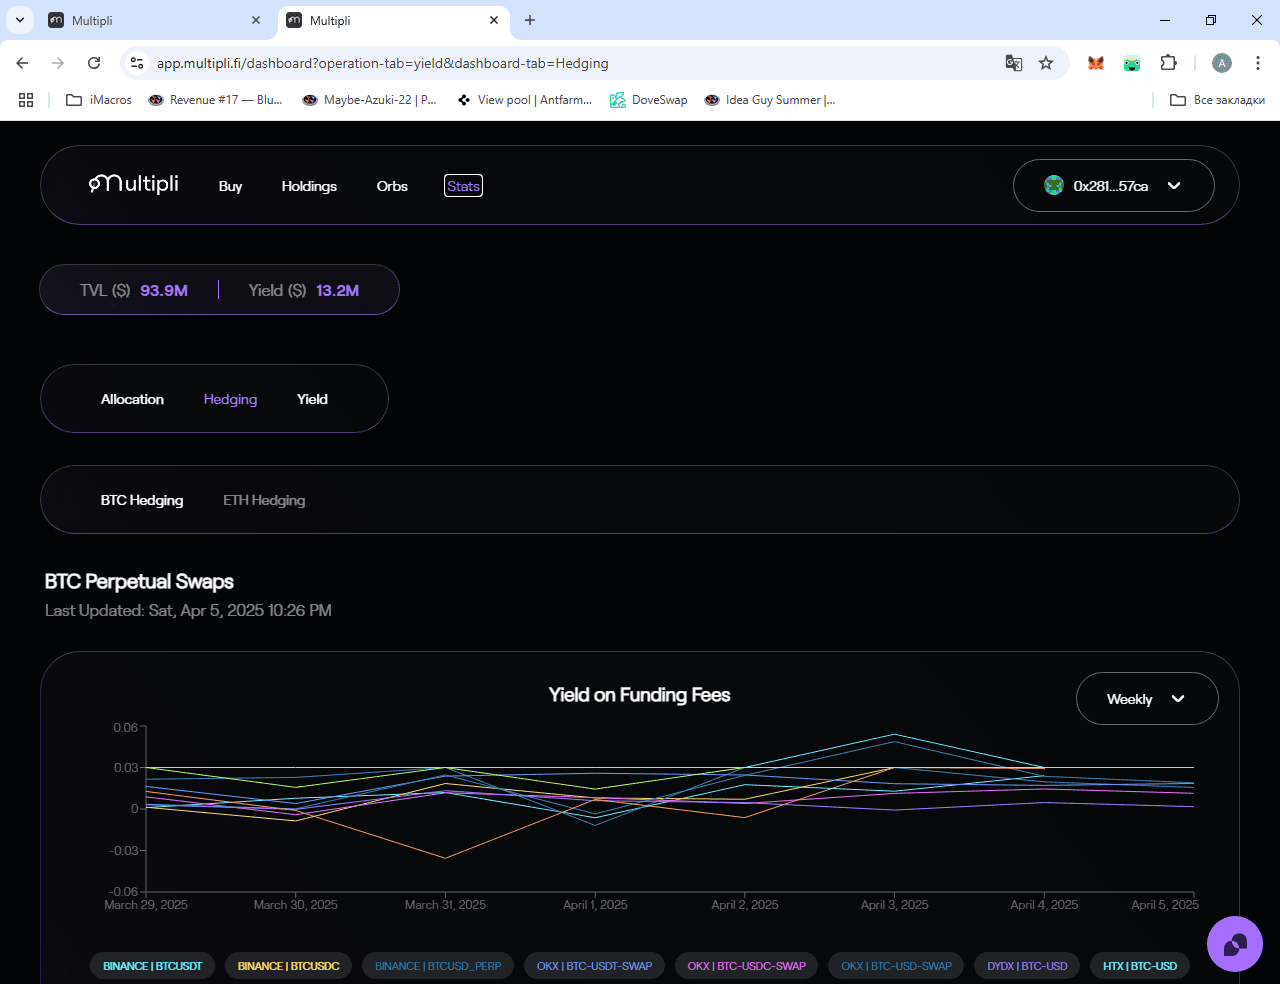The height and width of the screenshot is (984, 1280).
Task: Click the Last Updated timestamp text
Action: point(188,610)
